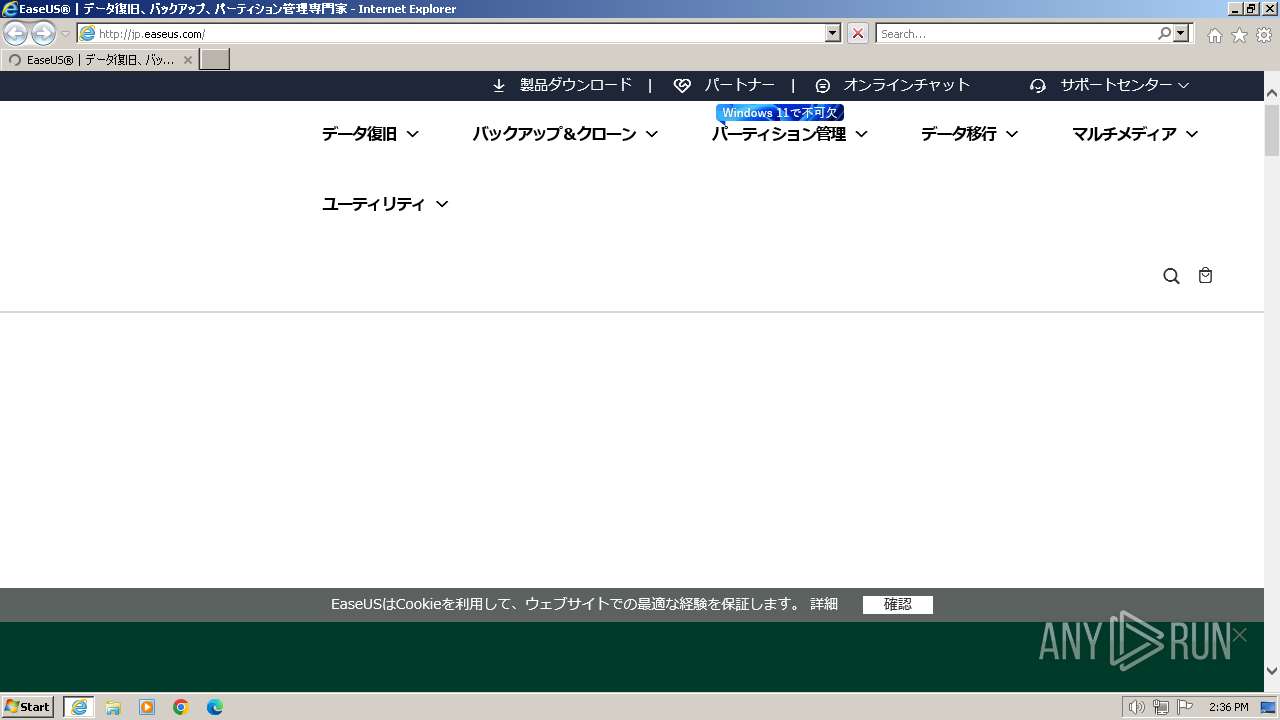The width and height of the screenshot is (1280, 720).
Task: Click the 詳細 cookie details link
Action: (x=824, y=604)
